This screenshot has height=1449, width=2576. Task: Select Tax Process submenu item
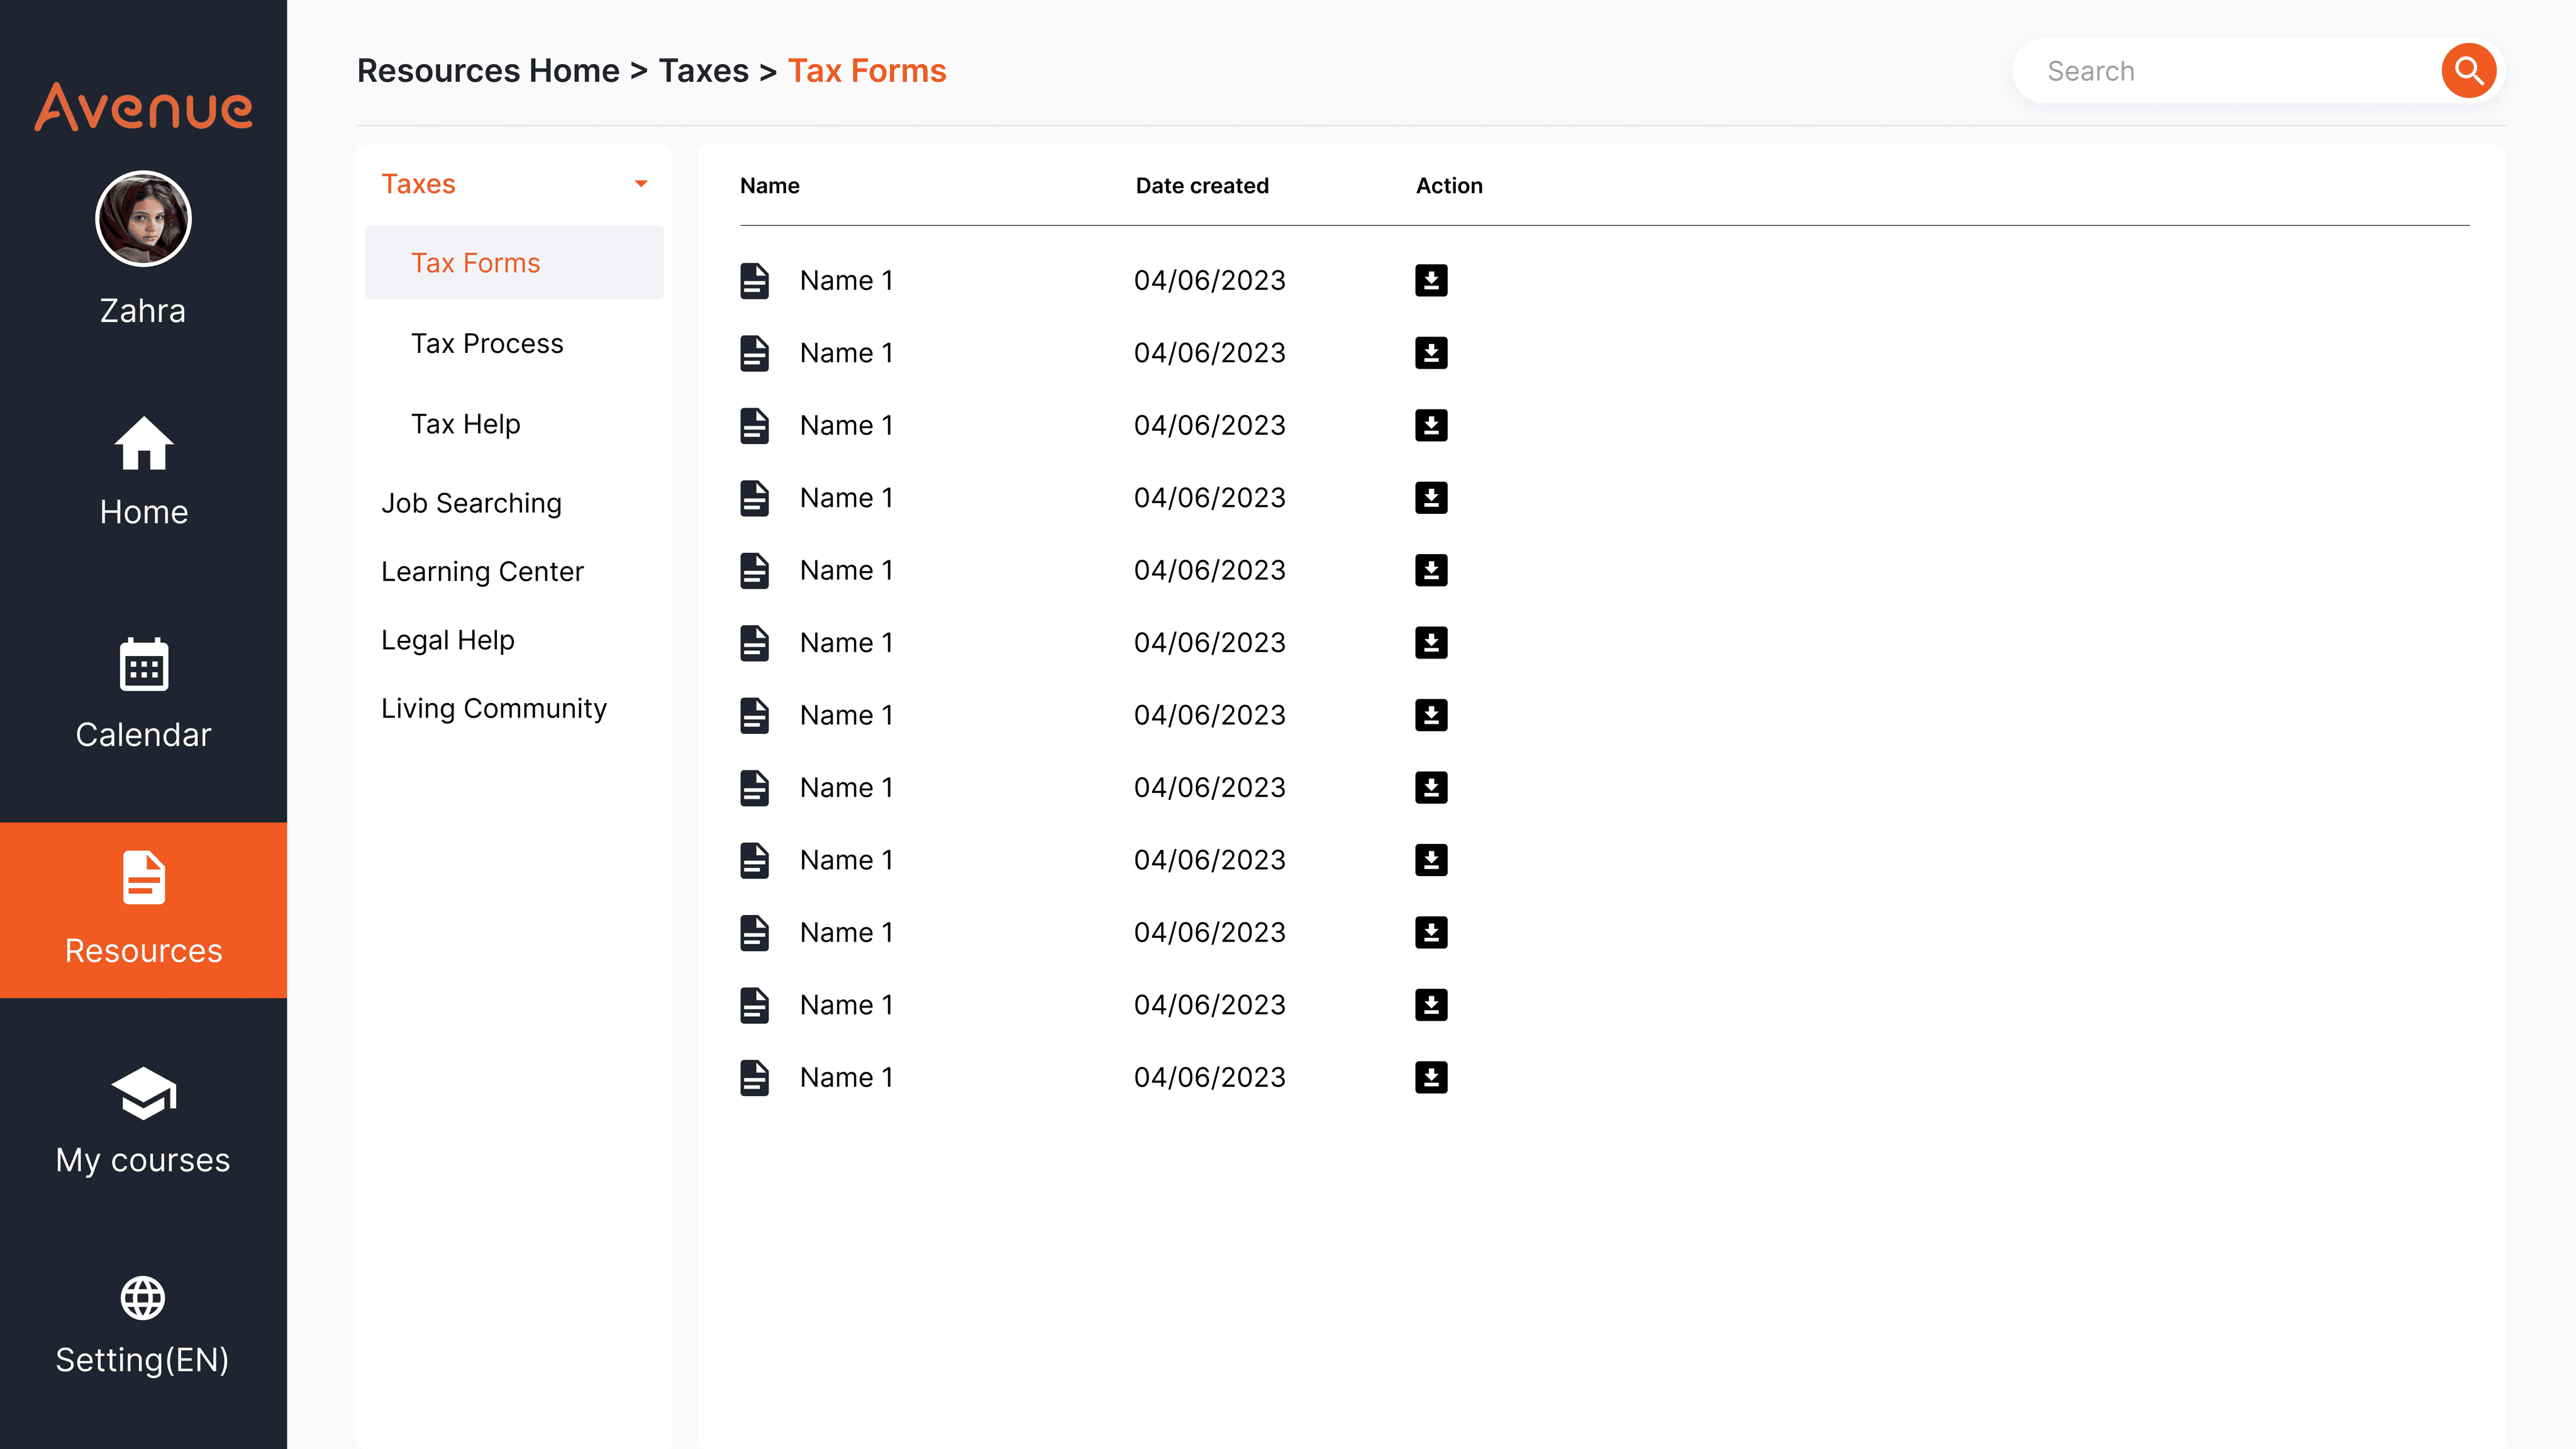point(487,343)
